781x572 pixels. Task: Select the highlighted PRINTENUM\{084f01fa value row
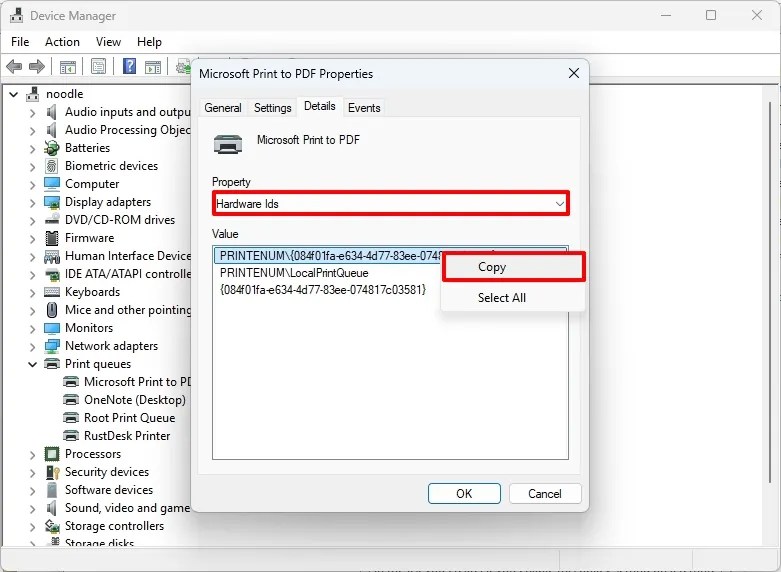329,256
